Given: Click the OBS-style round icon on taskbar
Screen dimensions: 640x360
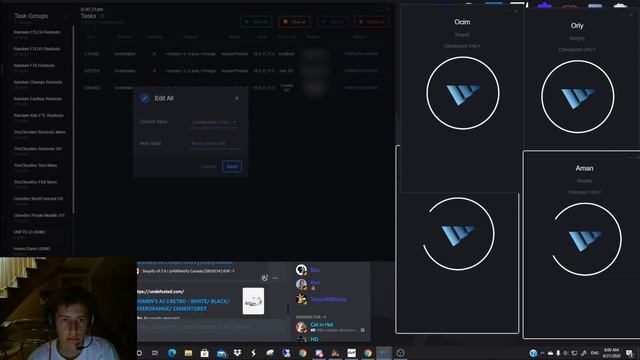Looking at the screenshot, I should coord(400,353).
